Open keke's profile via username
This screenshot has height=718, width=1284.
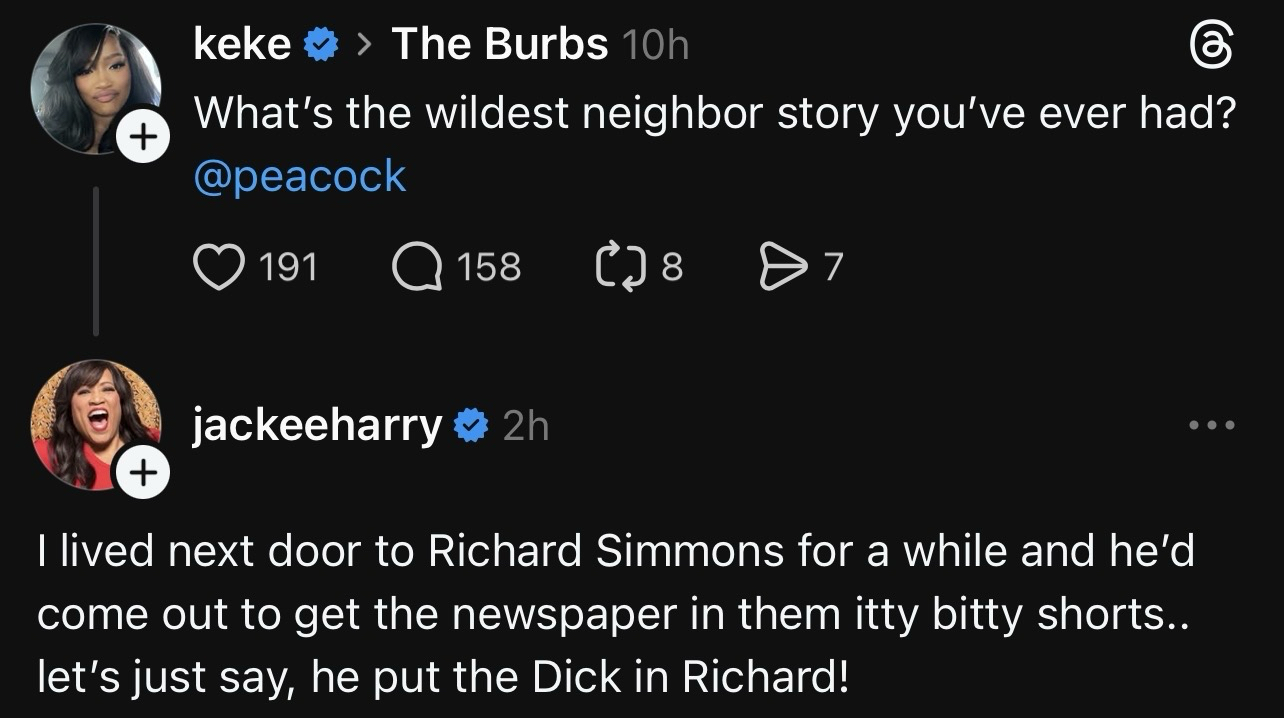pos(242,44)
